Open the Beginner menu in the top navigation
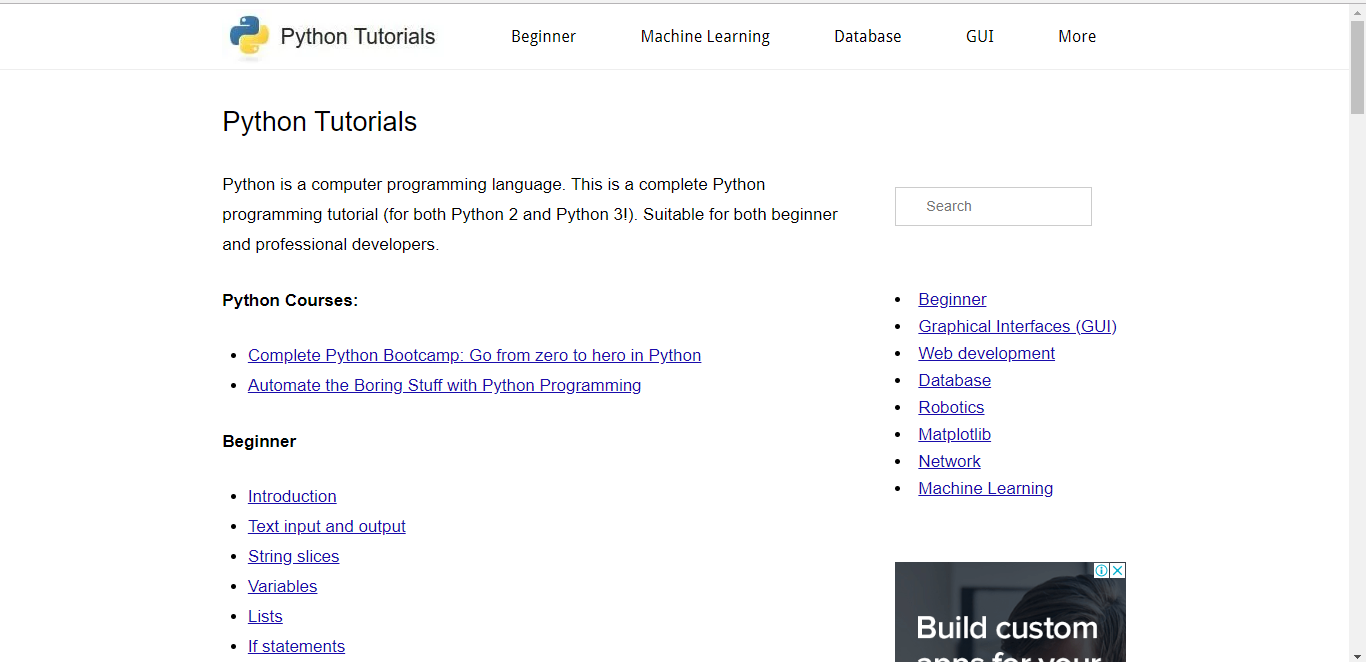The width and height of the screenshot is (1366, 662). (543, 36)
